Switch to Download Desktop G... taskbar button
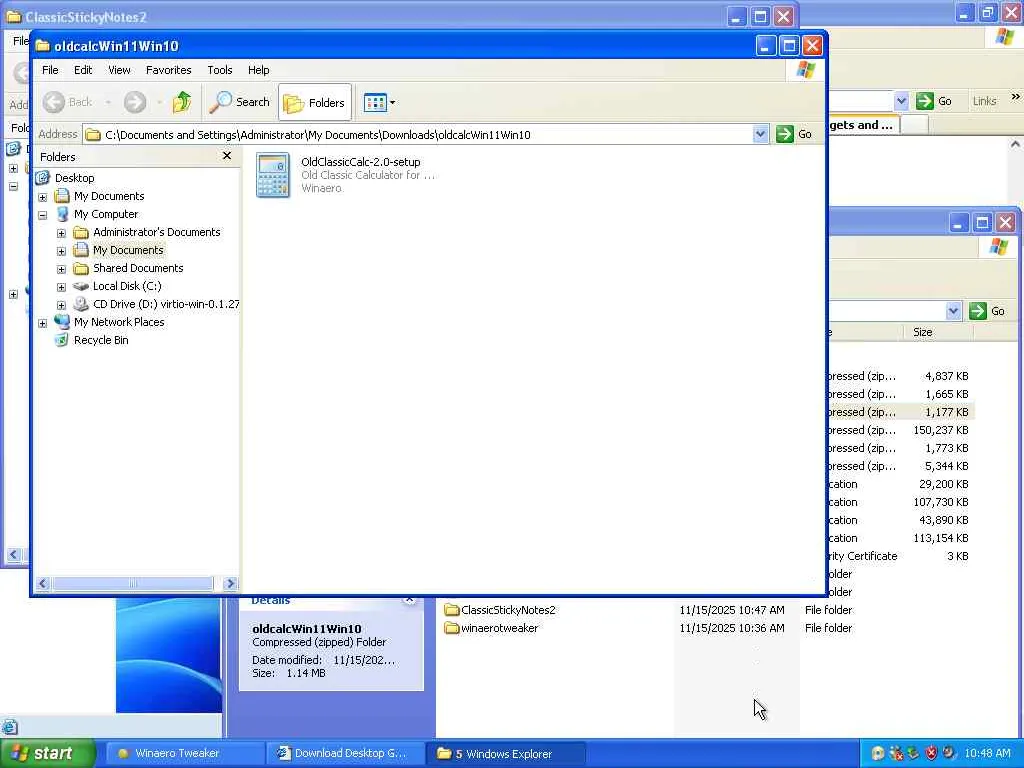 tap(345, 753)
